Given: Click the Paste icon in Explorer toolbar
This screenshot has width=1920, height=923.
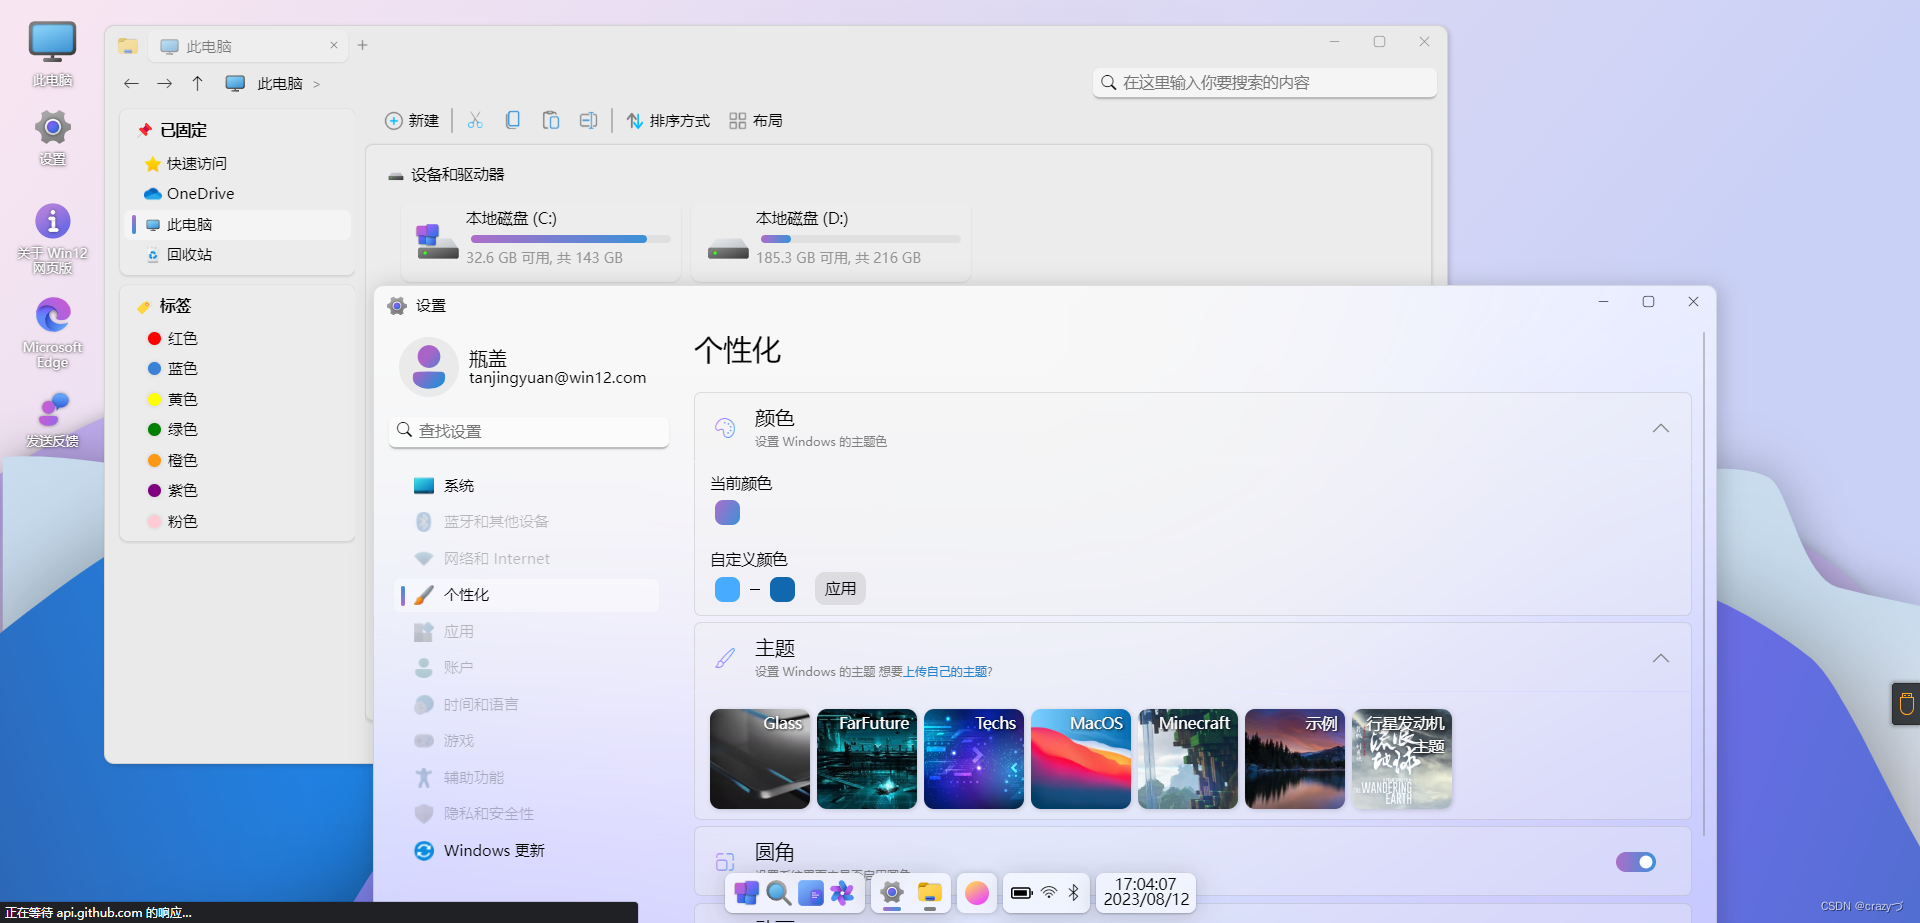Looking at the screenshot, I should 551,120.
